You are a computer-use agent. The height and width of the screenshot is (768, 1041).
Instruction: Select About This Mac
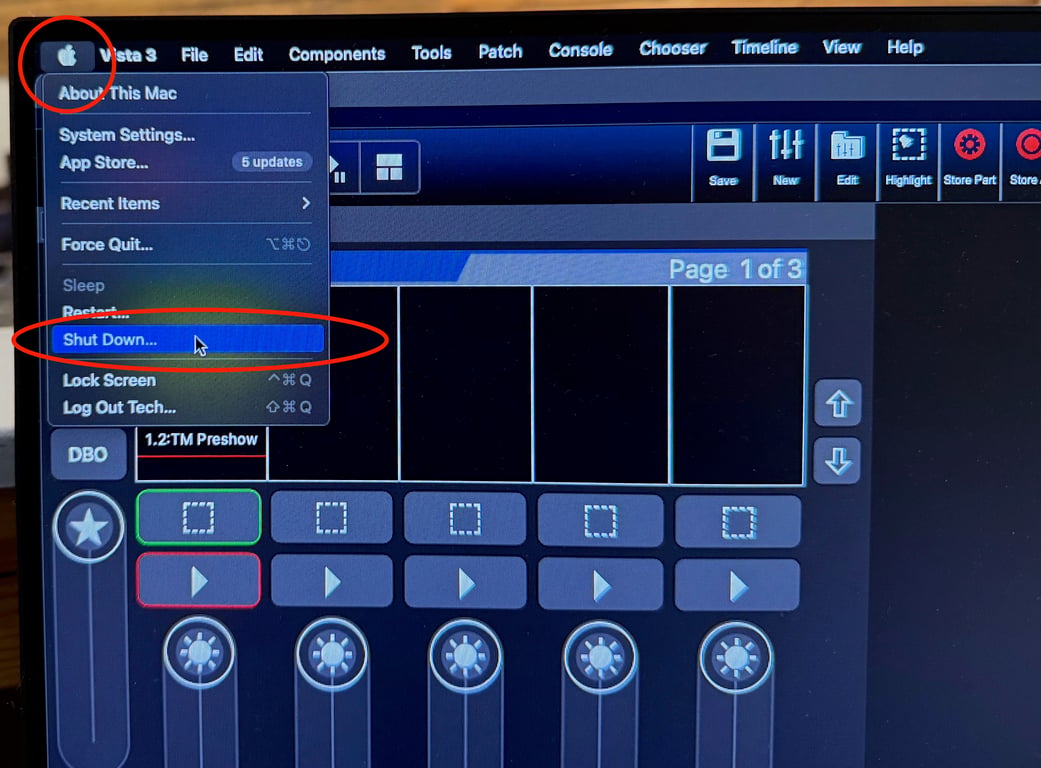118,93
